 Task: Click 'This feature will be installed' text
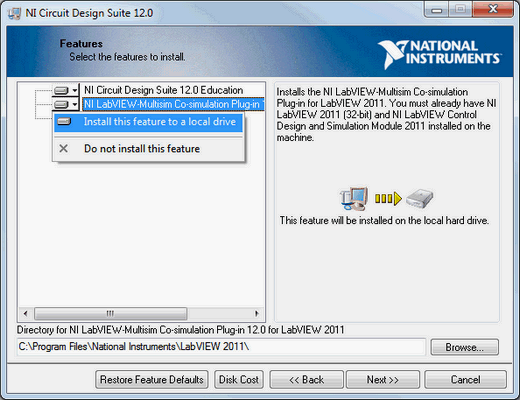pos(384,221)
